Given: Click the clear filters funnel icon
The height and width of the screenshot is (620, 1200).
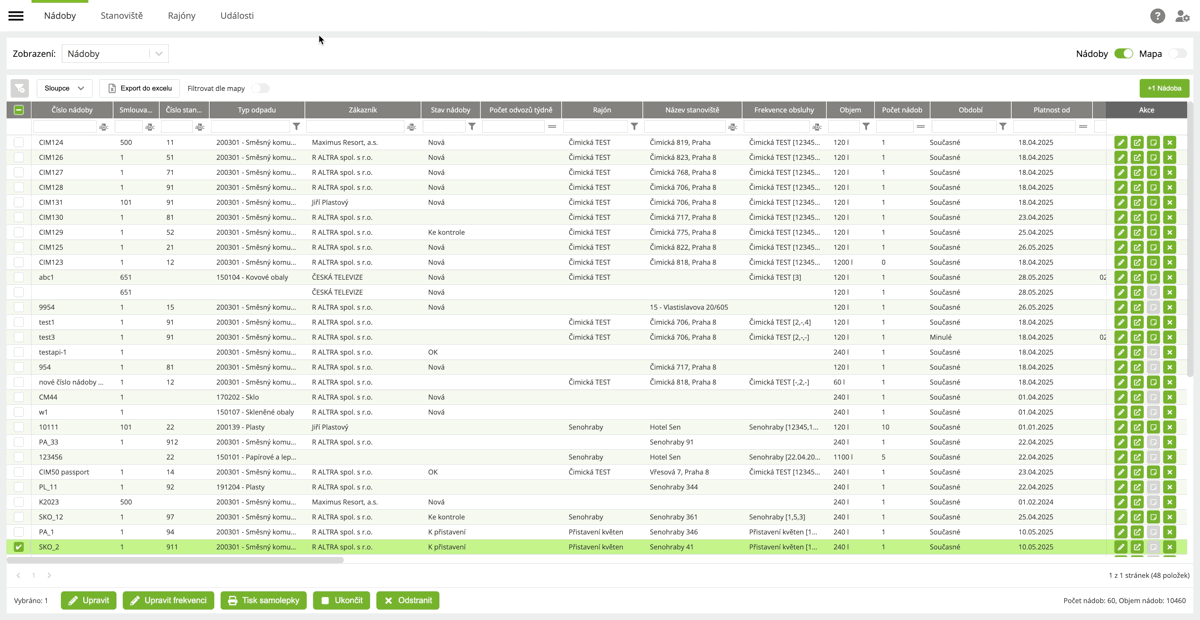Looking at the screenshot, I should pos(19,88).
